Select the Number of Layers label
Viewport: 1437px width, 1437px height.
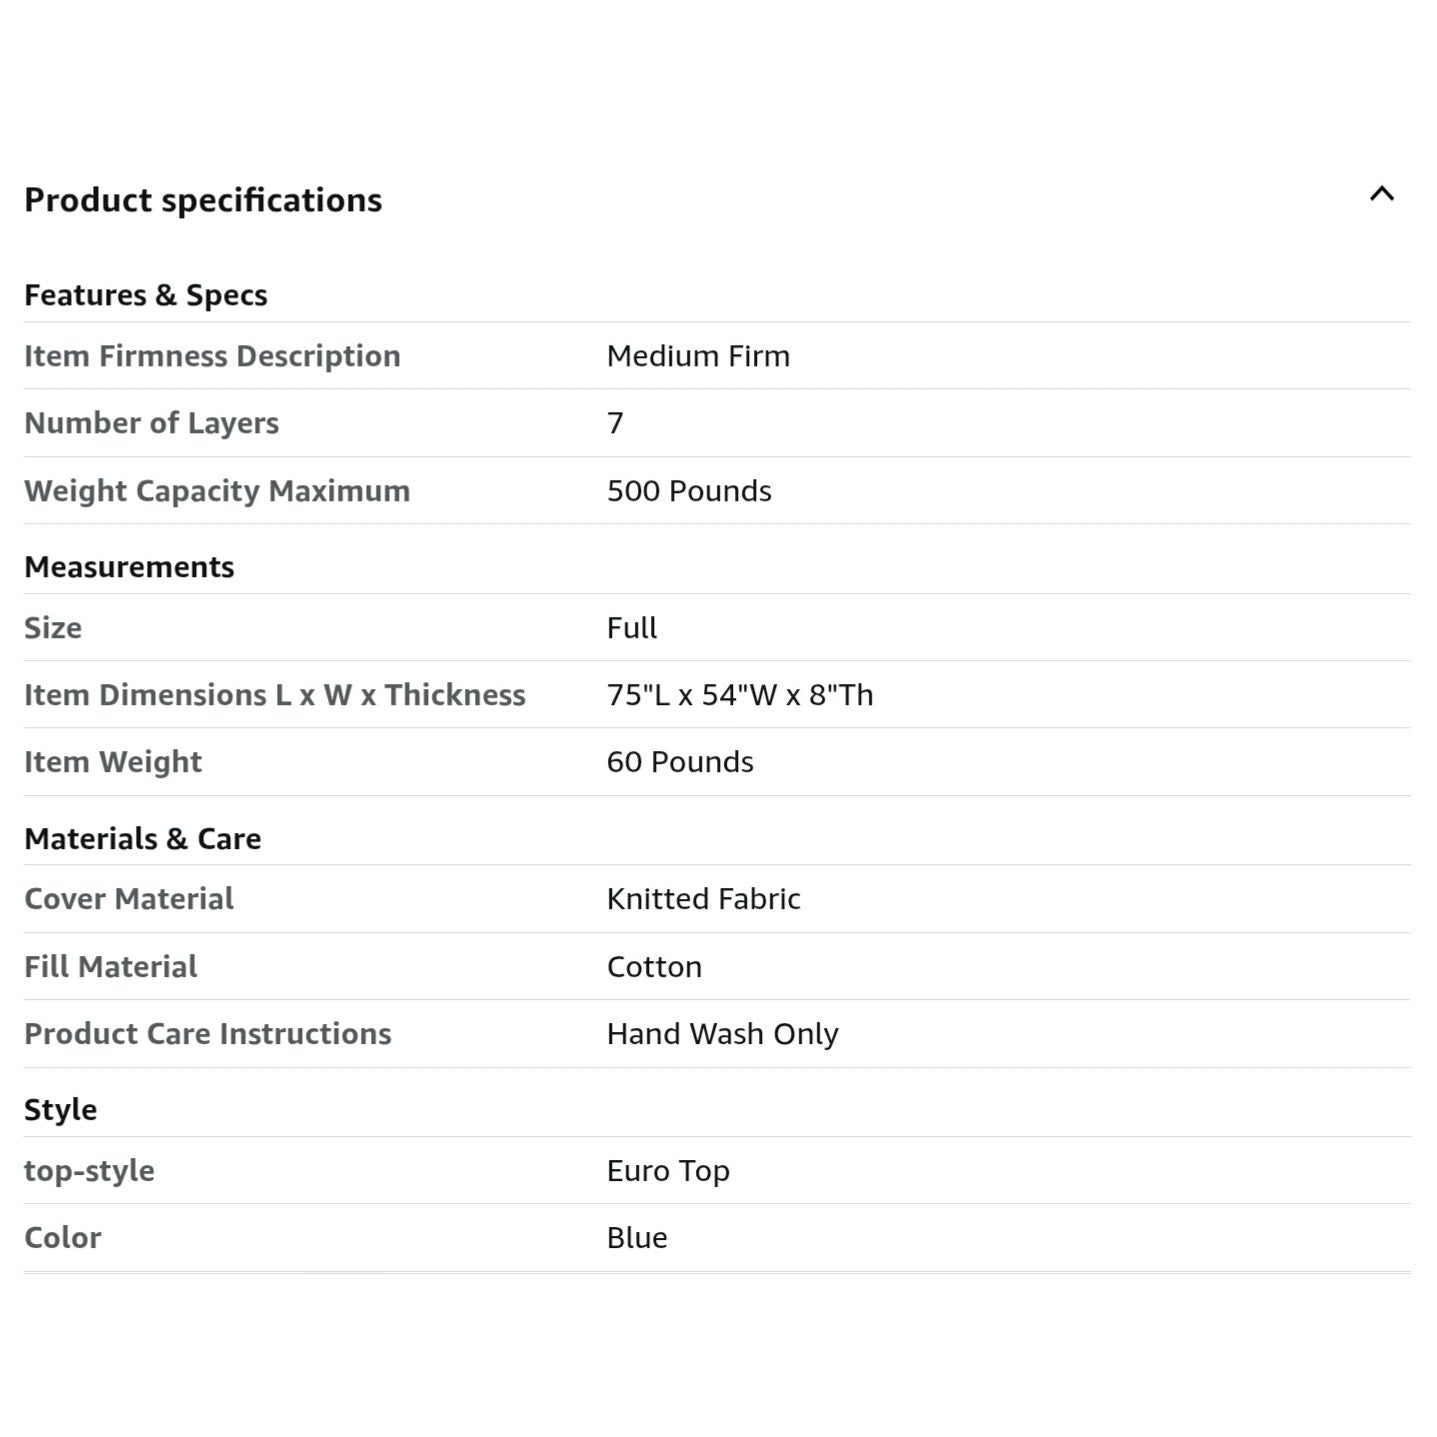[151, 423]
